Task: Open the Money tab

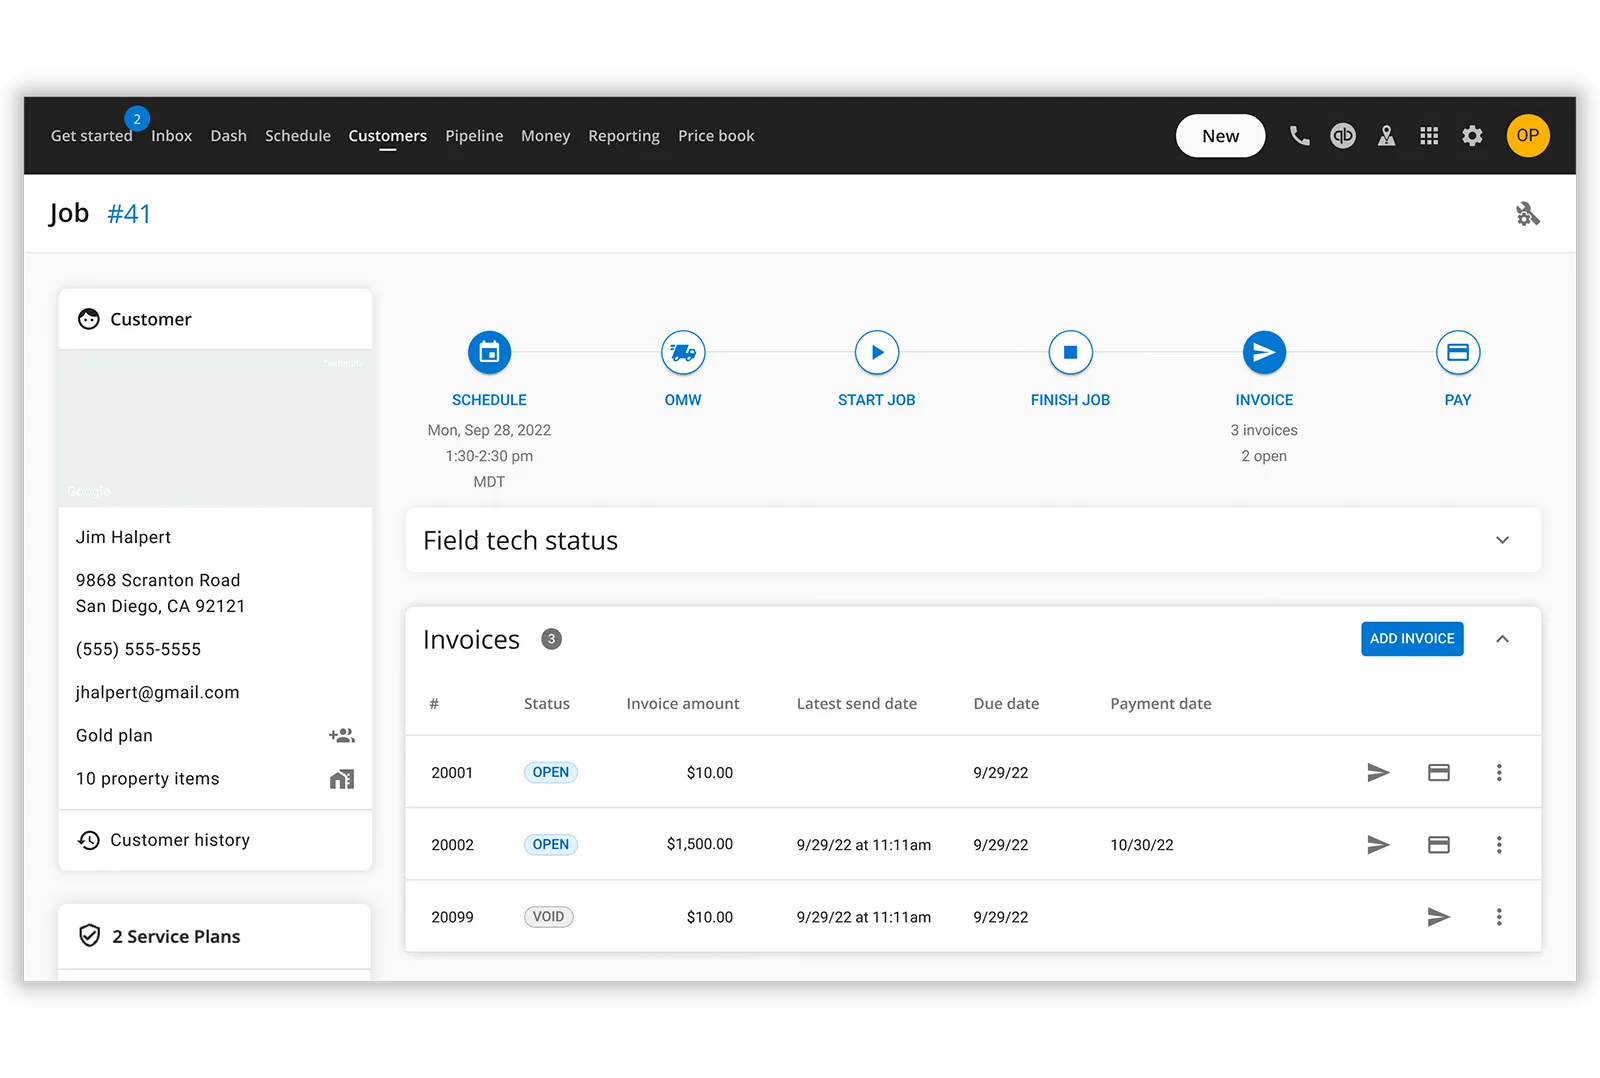Action: 545,136
